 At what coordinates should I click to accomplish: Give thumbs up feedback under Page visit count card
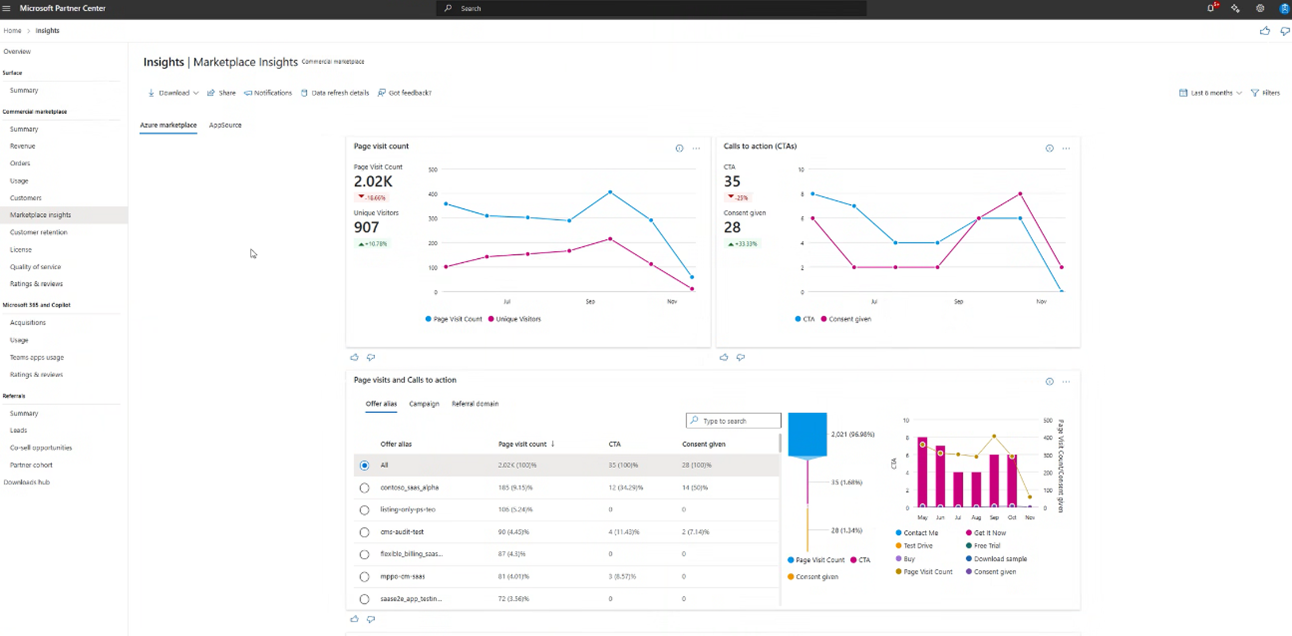pyautogui.click(x=354, y=357)
